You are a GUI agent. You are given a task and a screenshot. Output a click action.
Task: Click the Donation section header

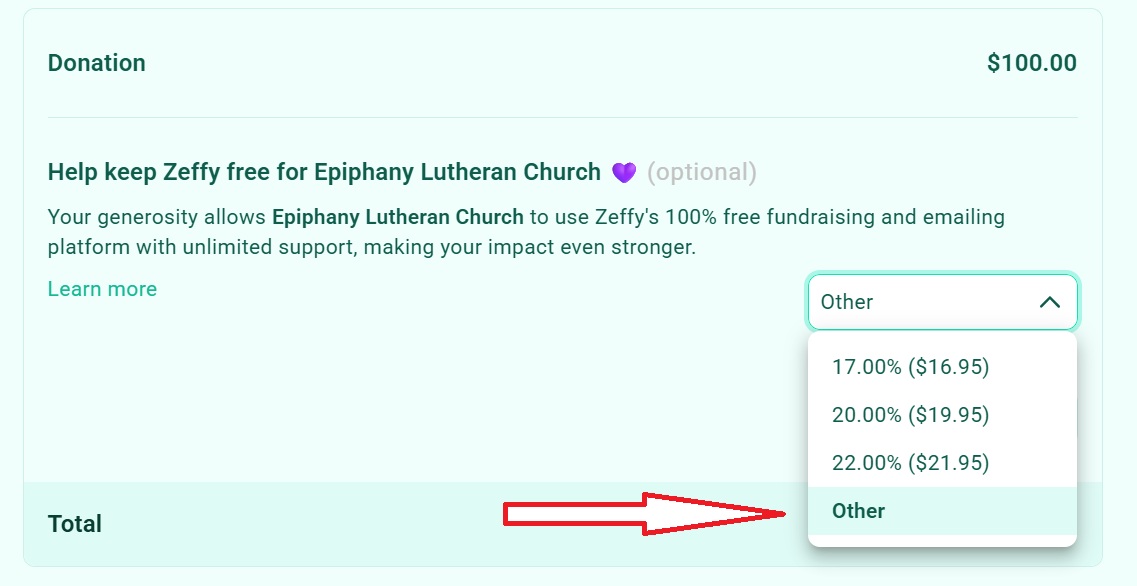(97, 62)
